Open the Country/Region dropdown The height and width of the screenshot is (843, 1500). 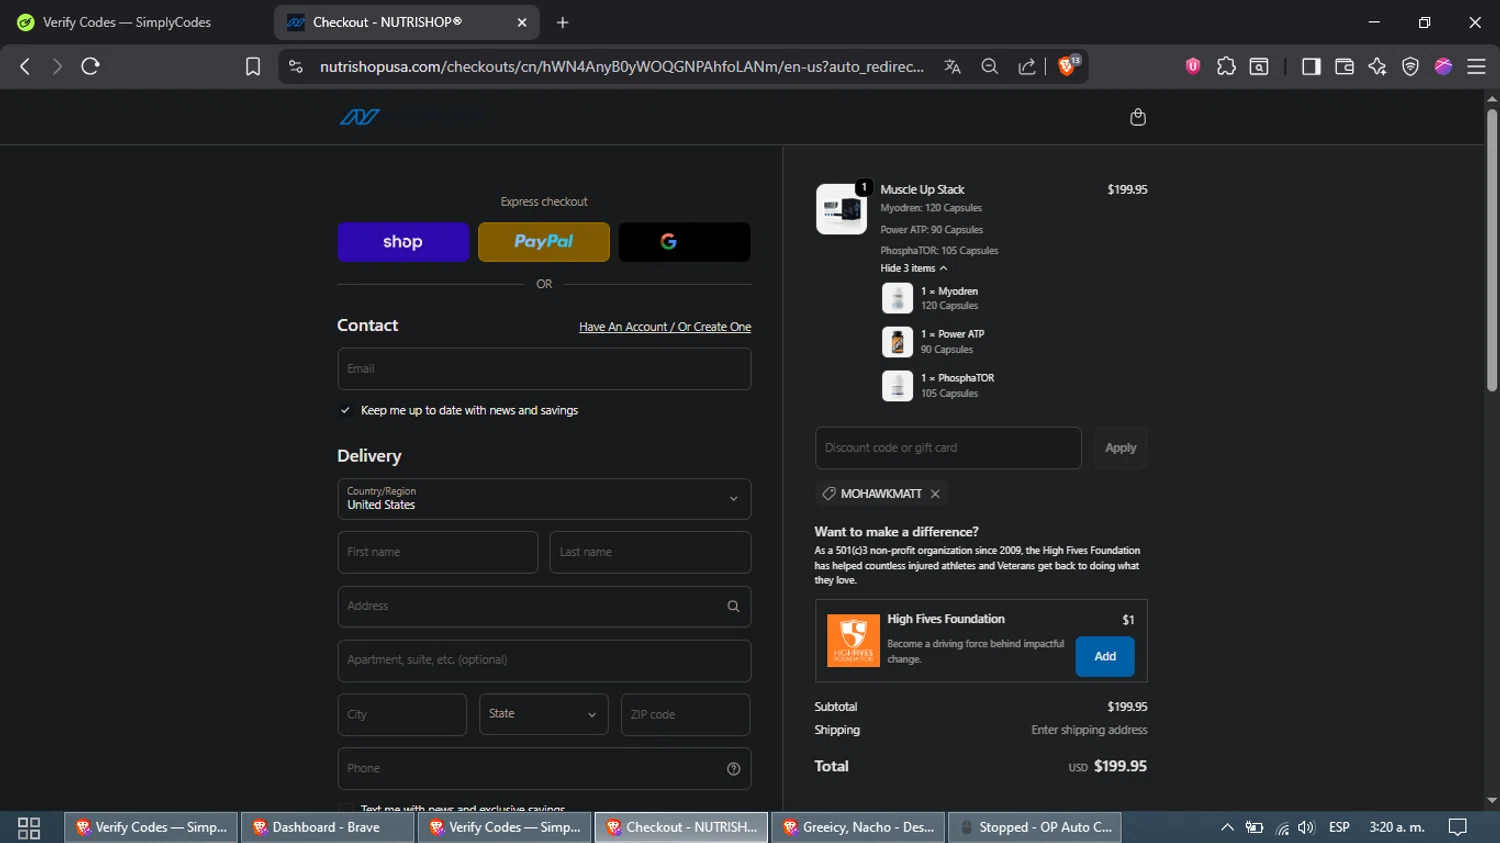(544, 499)
